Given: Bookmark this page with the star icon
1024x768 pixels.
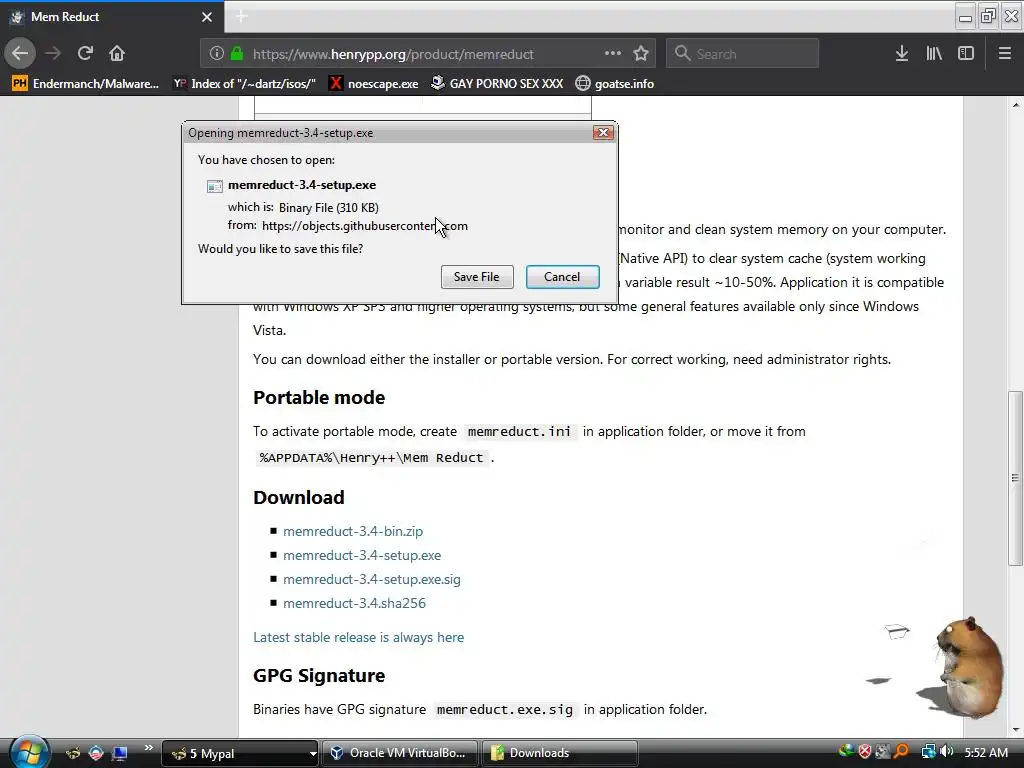Looking at the screenshot, I should [641, 54].
